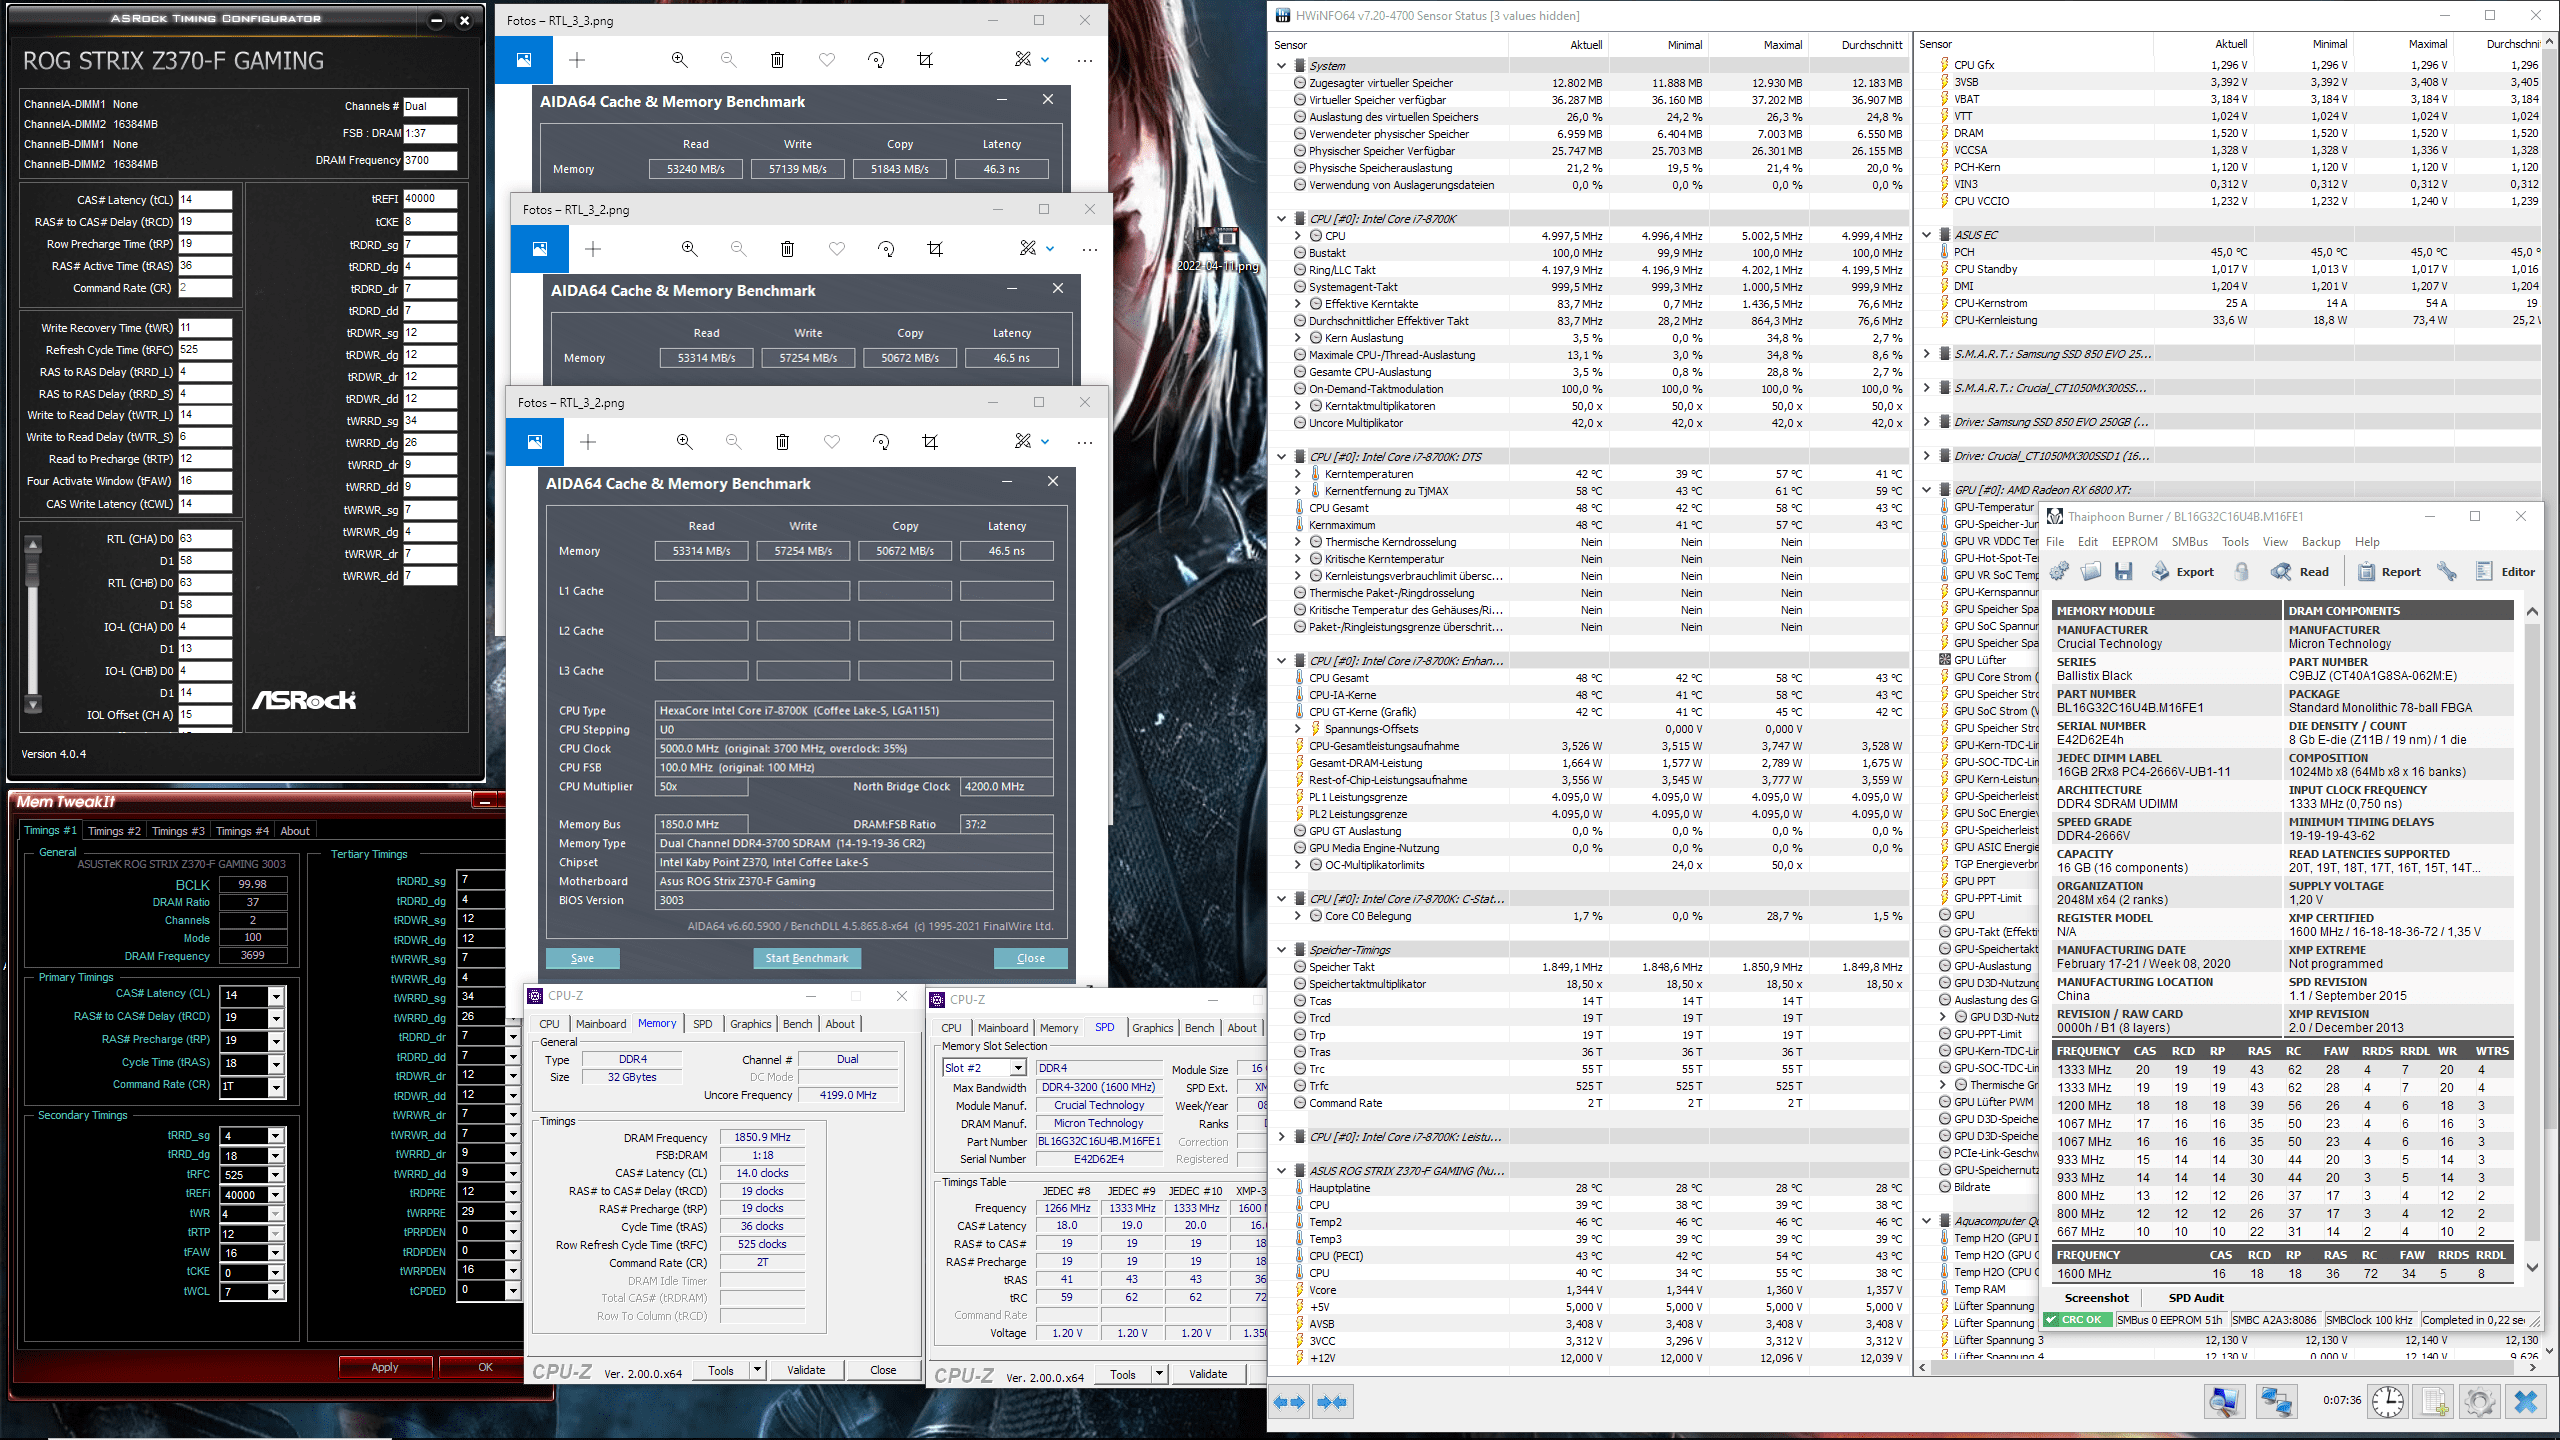The height and width of the screenshot is (1440, 2560).
Task: Open EEPROM menu in Thaiphoon Burner
Action: (2134, 542)
